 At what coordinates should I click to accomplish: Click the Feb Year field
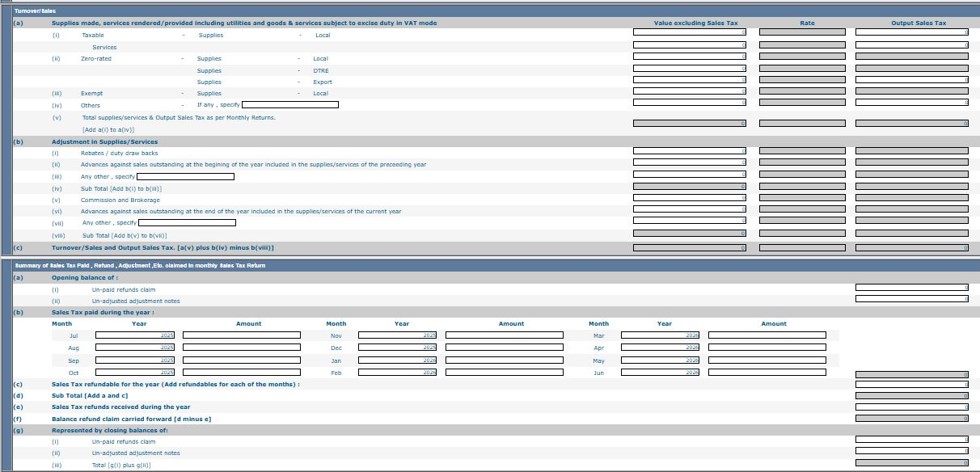click(398, 372)
